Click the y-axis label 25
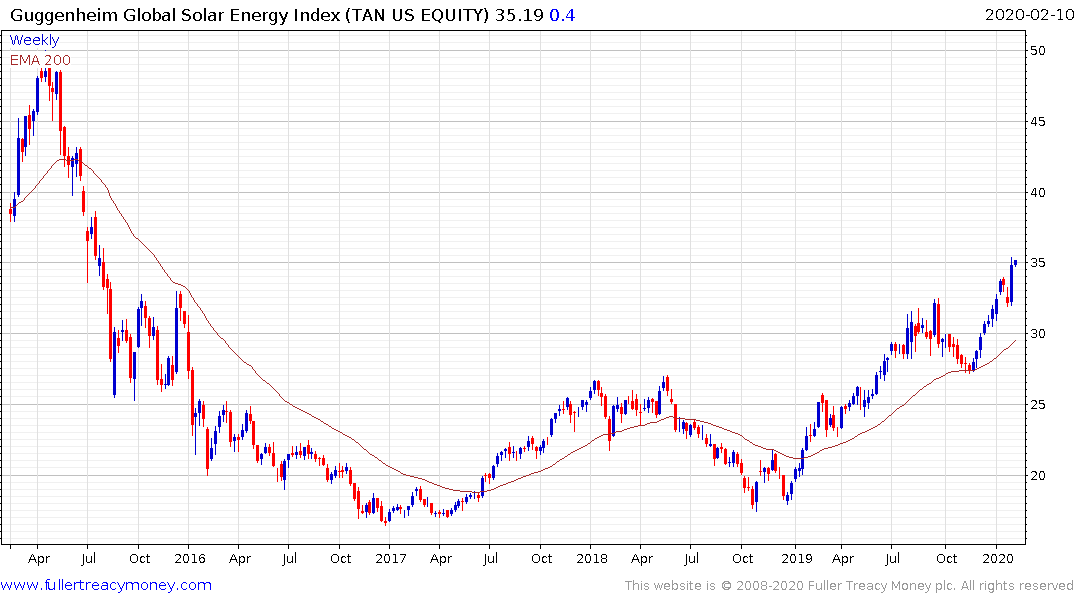The height and width of the screenshot is (600, 1075). click(x=1037, y=405)
